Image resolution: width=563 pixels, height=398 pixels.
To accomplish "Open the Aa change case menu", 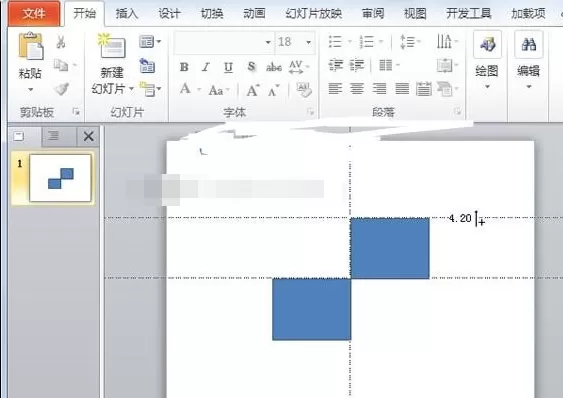I will (218, 90).
